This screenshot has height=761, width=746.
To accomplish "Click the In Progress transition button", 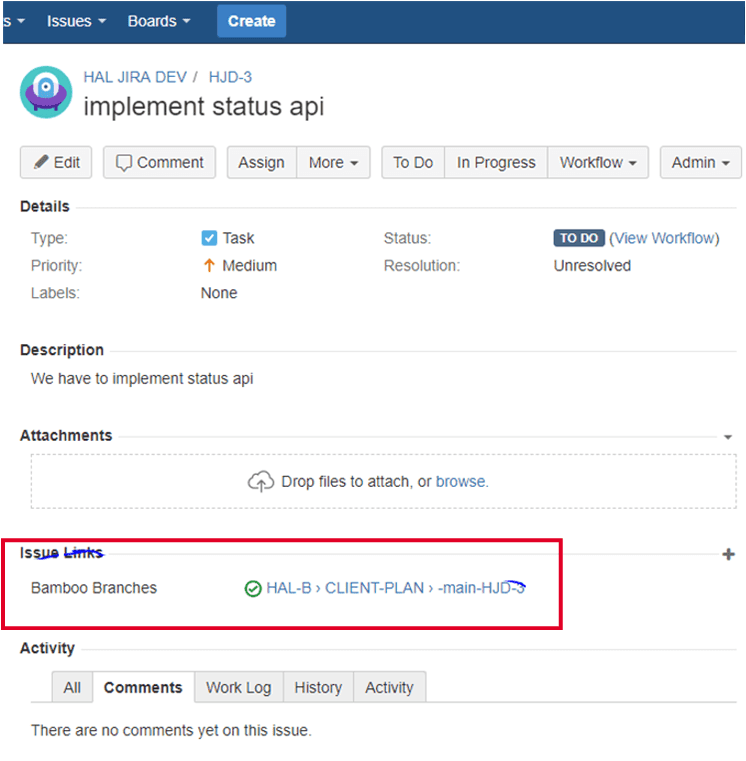I will coord(496,163).
